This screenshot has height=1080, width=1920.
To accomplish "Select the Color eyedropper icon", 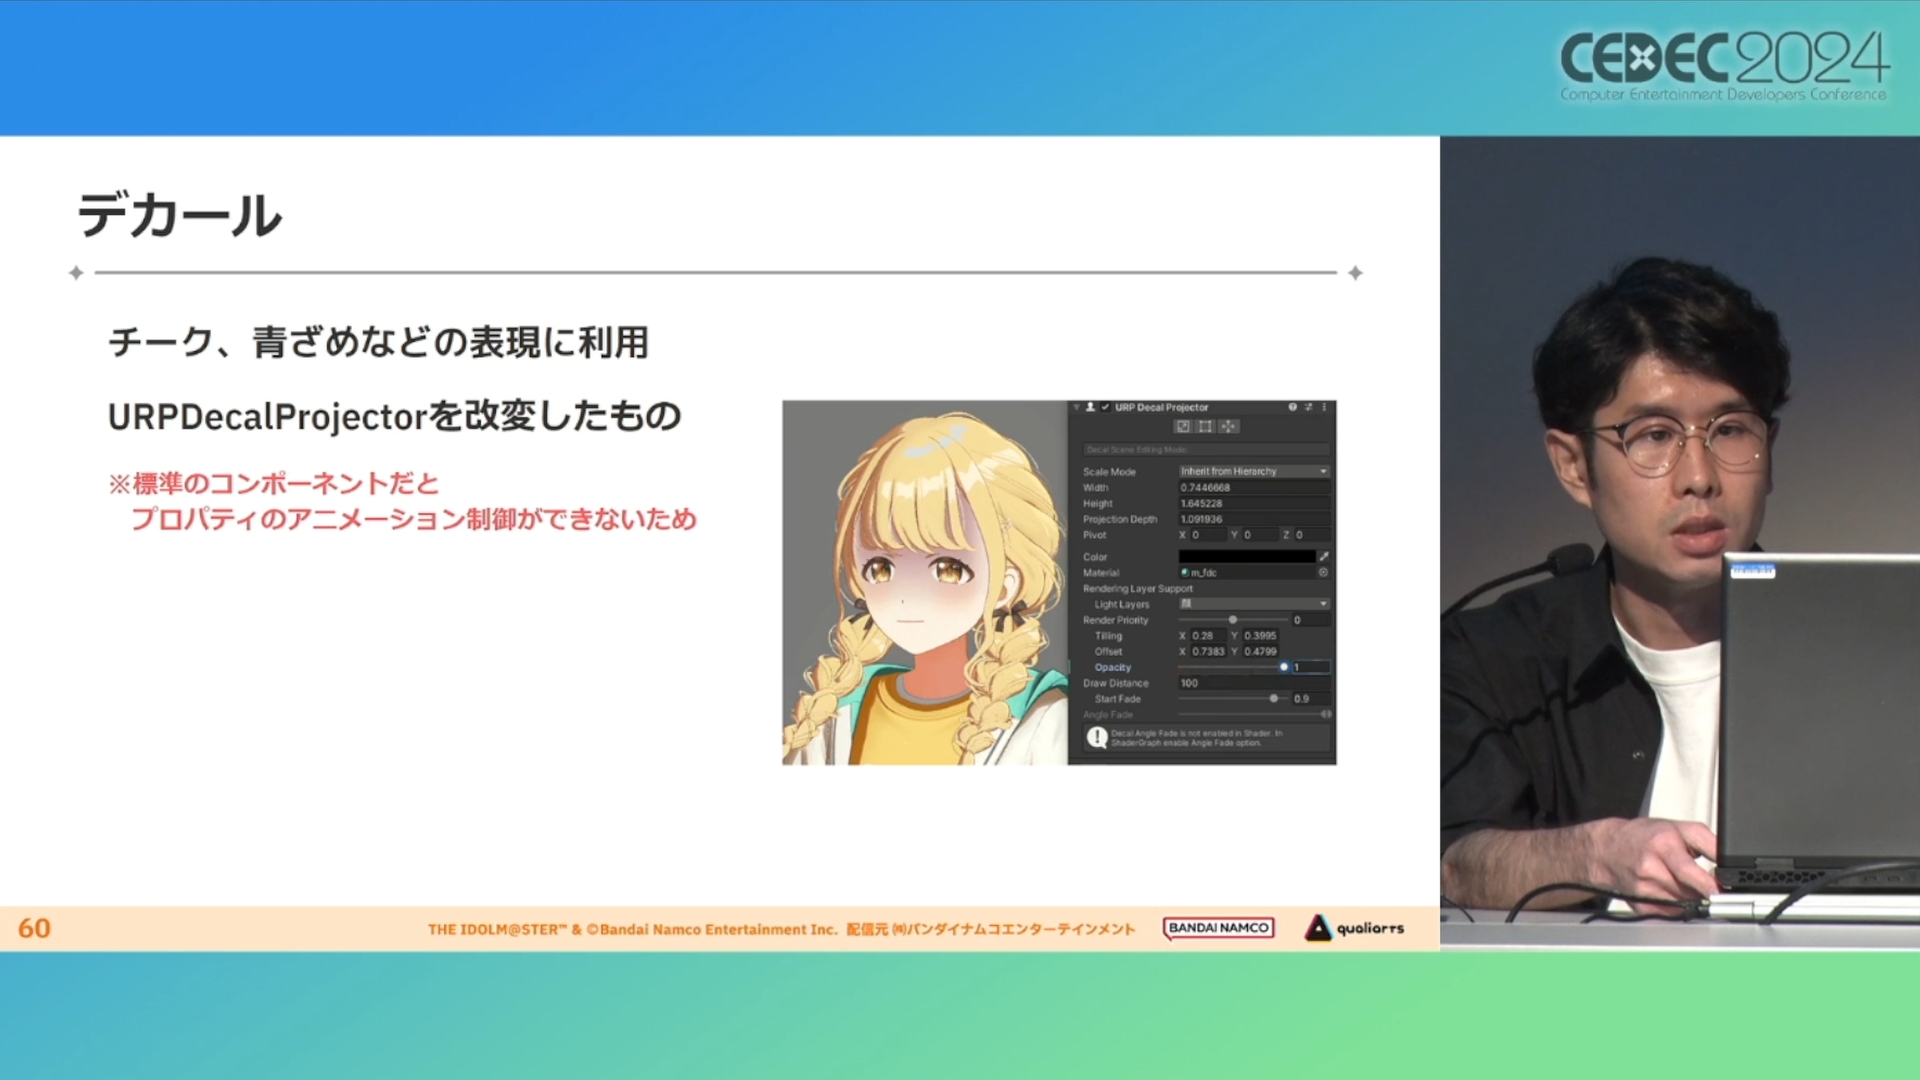I will (1324, 557).
